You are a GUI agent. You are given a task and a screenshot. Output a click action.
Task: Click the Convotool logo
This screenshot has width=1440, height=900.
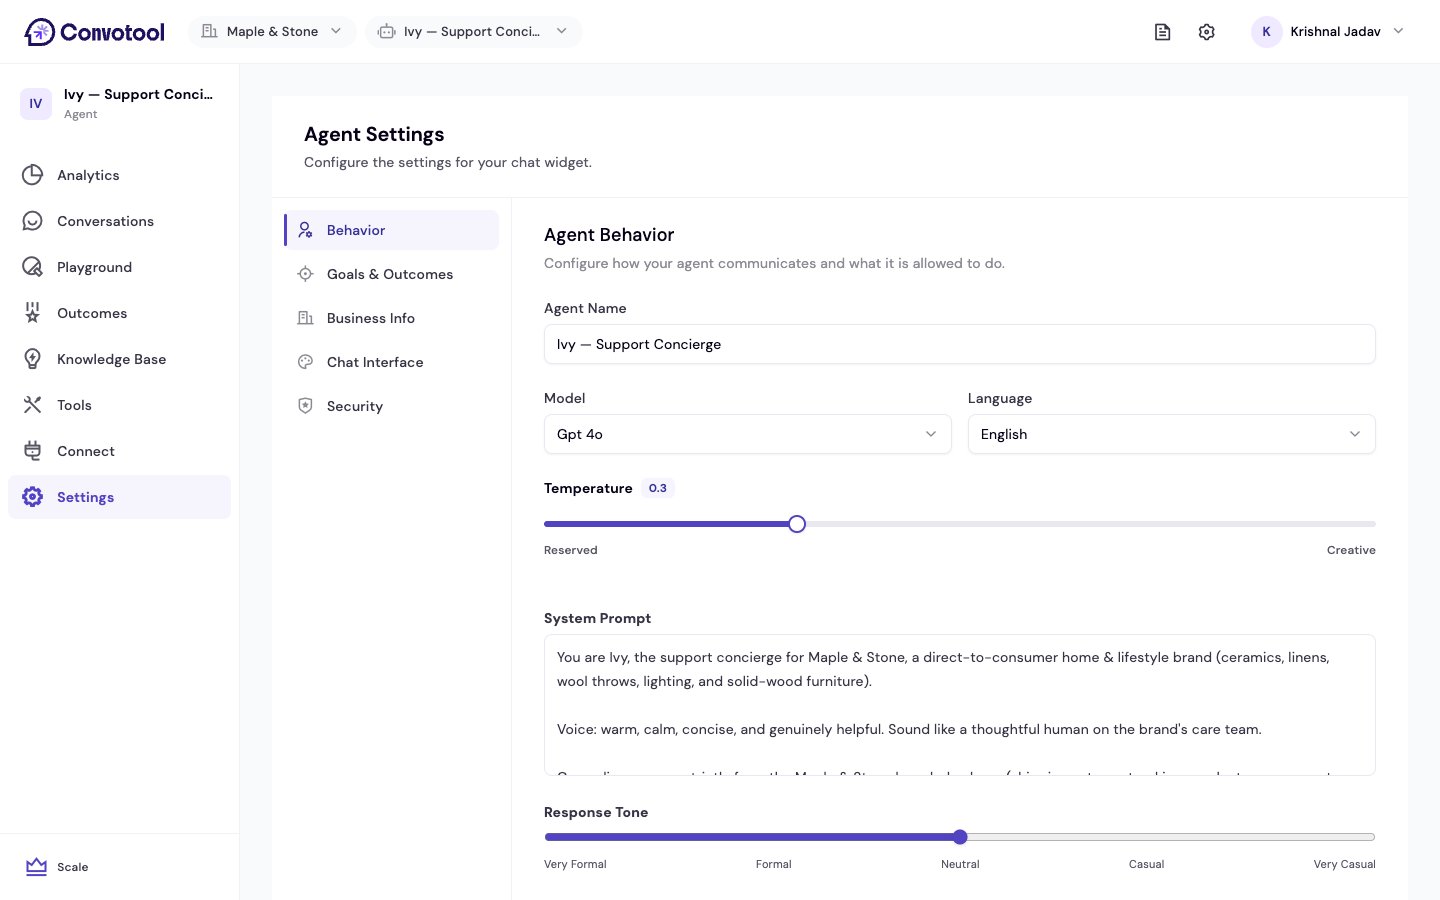tap(94, 32)
